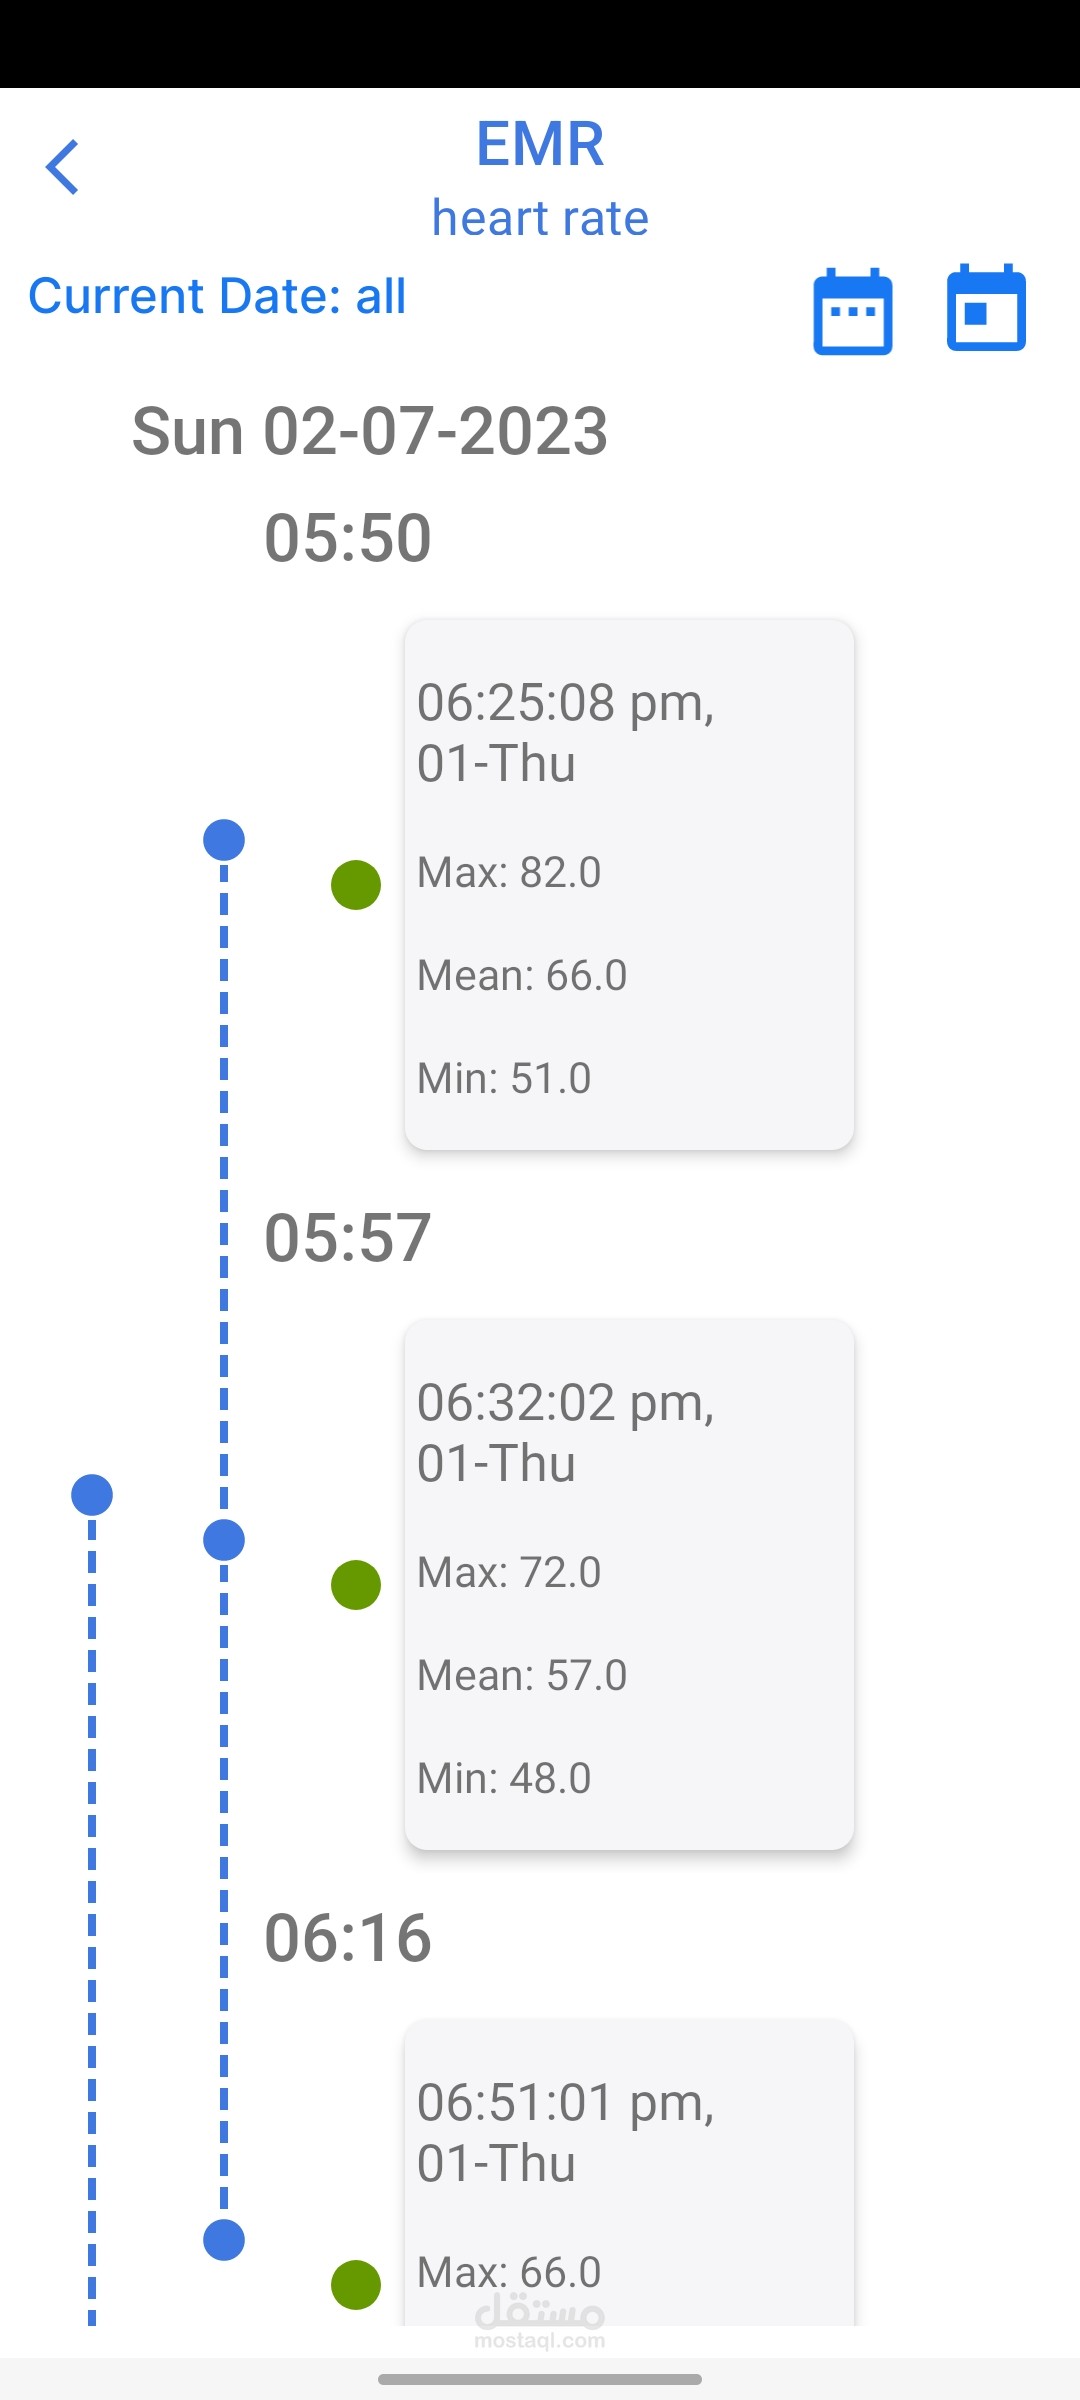Click green status dot beside Max 82.0
The image size is (1080, 2400).
click(x=356, y=885)
